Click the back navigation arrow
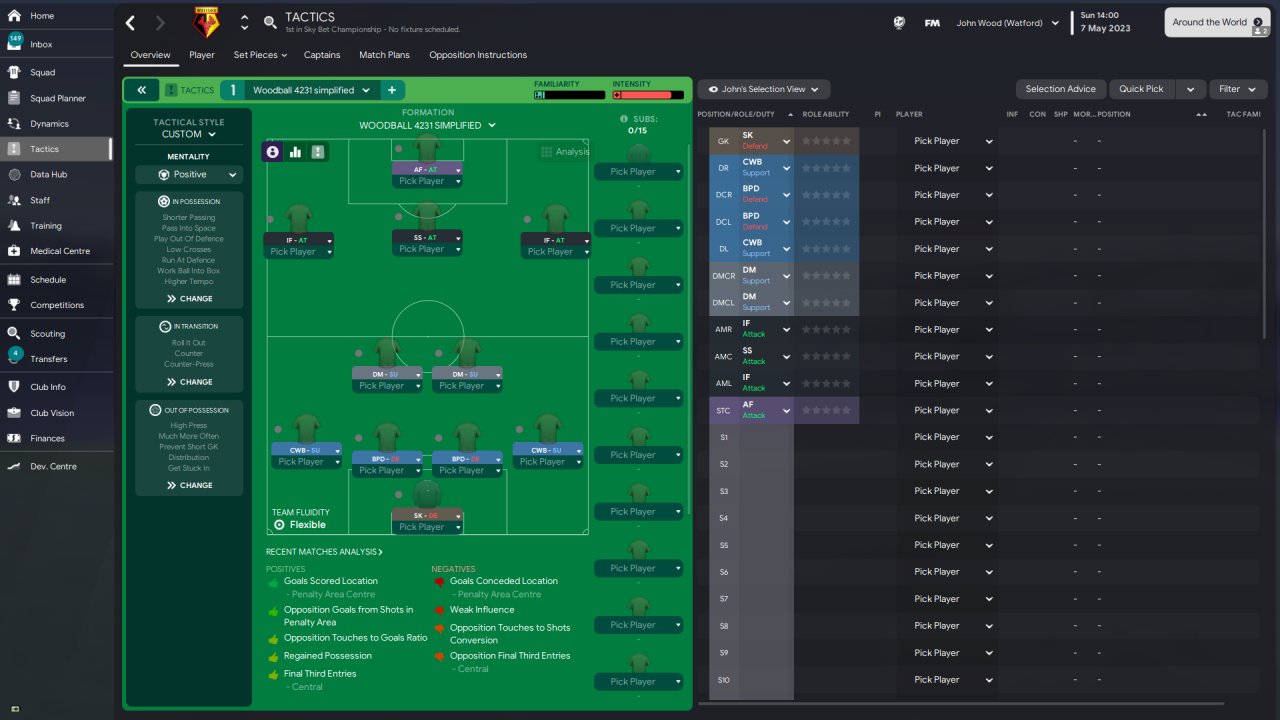This screenshot has width=1280, height=720. point(131,22)
